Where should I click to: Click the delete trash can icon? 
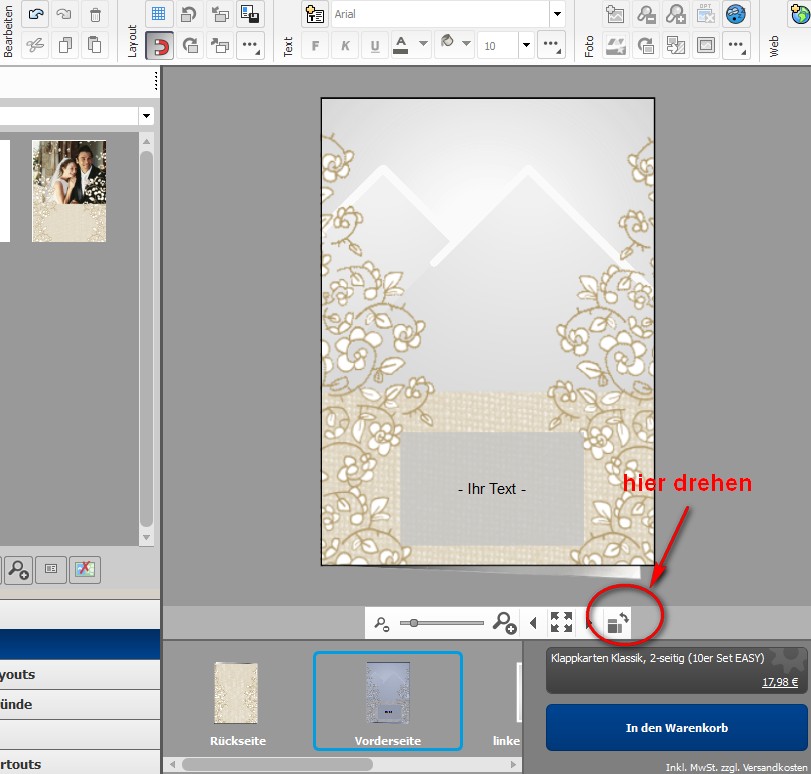tap(95, 14)
